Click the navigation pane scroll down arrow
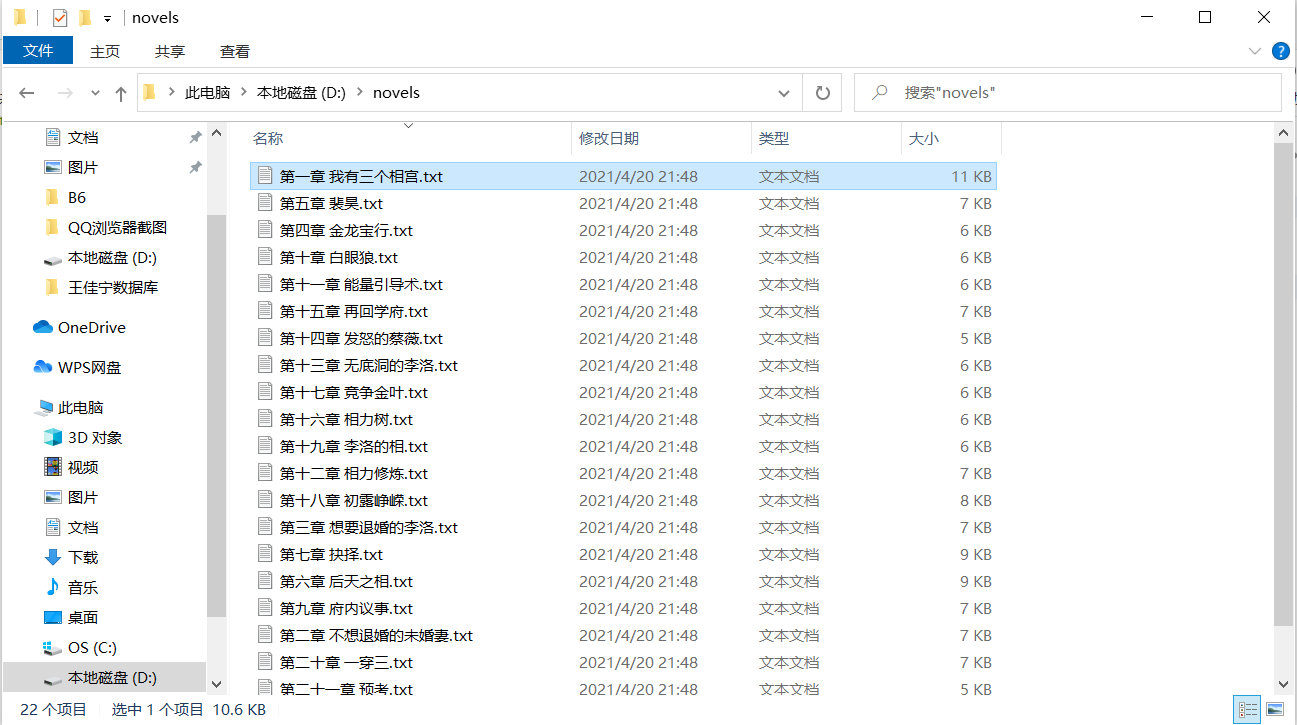 (x=216, y=684)
